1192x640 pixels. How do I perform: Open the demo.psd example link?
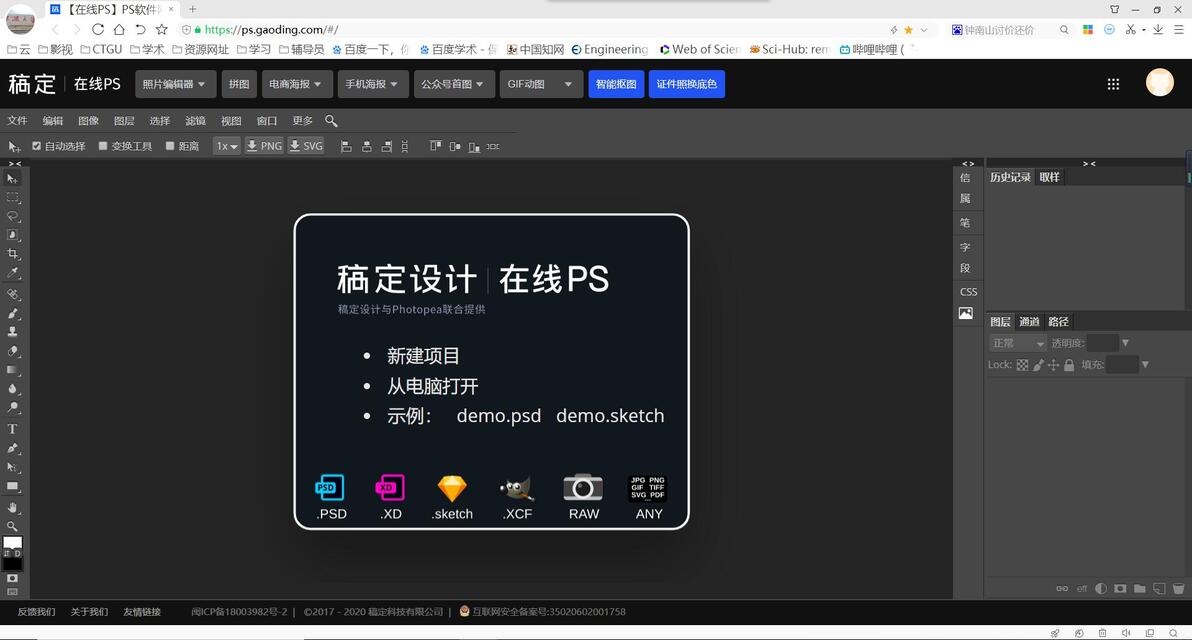(499, 416)
